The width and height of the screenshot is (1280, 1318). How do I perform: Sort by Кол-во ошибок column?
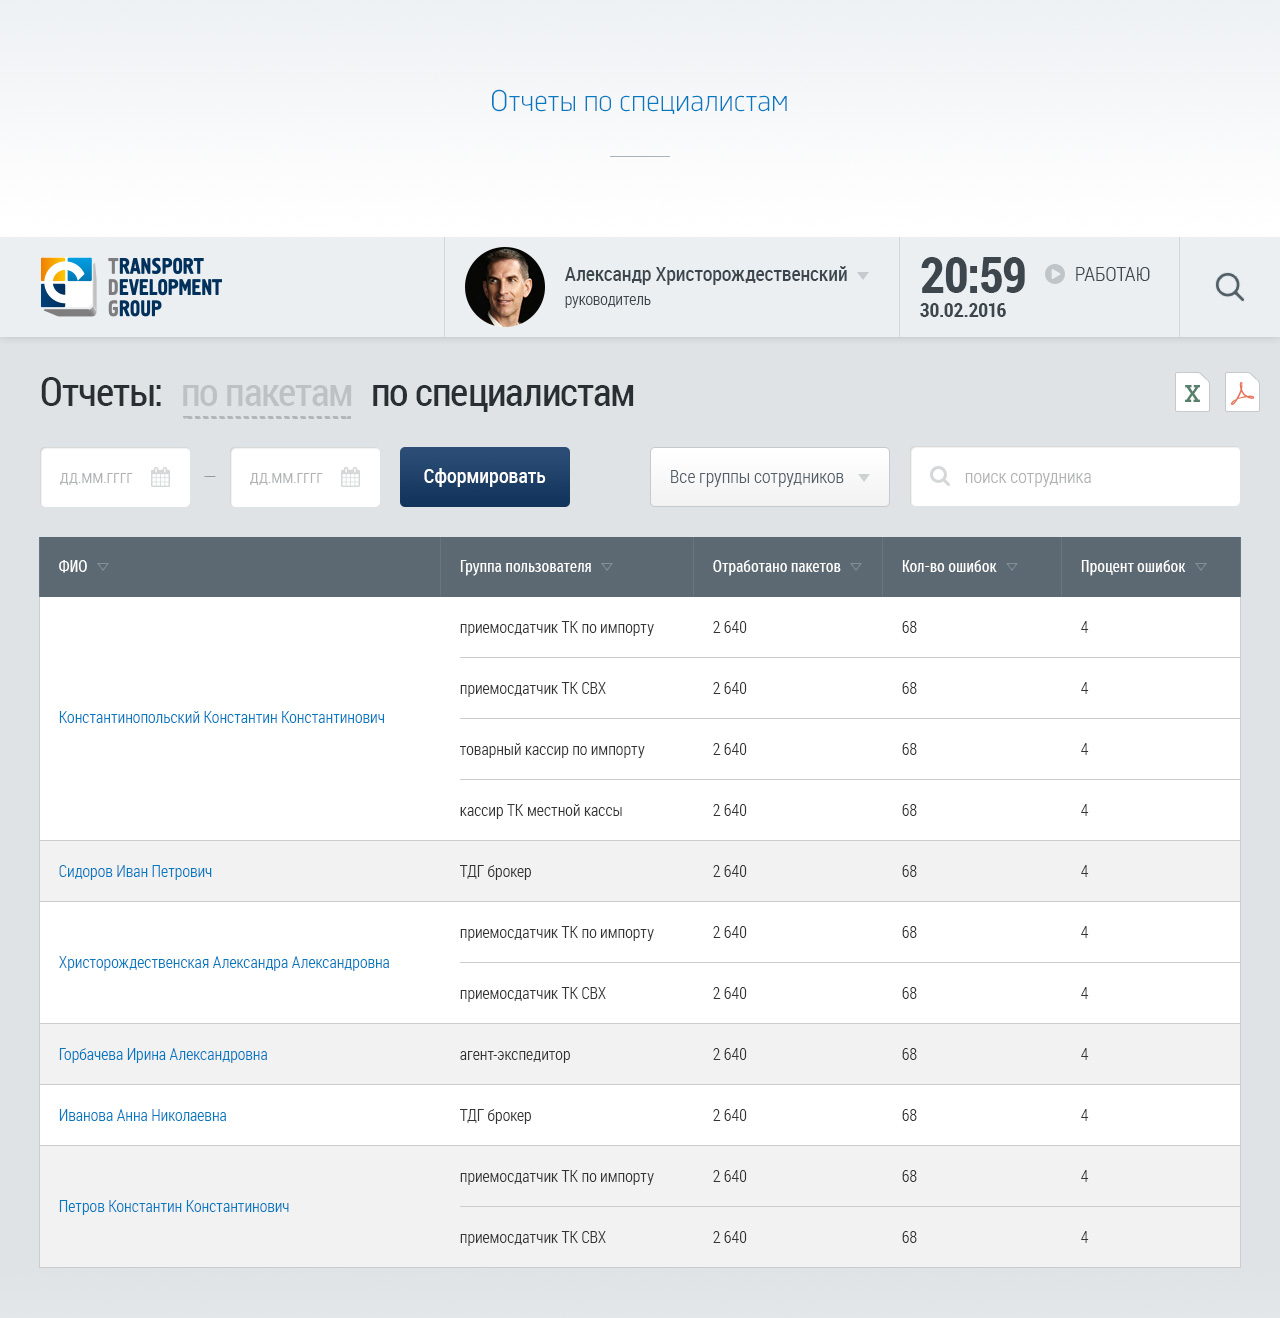tap(1012, 567)
